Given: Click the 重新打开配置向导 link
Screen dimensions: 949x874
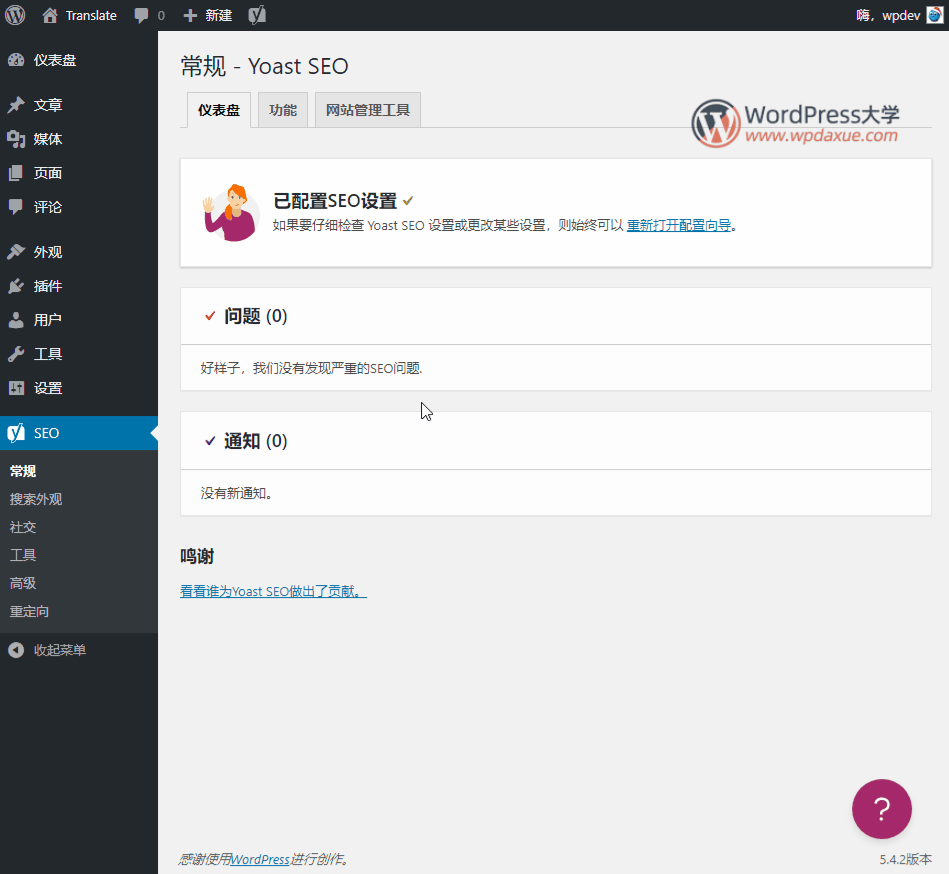Looking at the screenshot, I should [679, 225].
